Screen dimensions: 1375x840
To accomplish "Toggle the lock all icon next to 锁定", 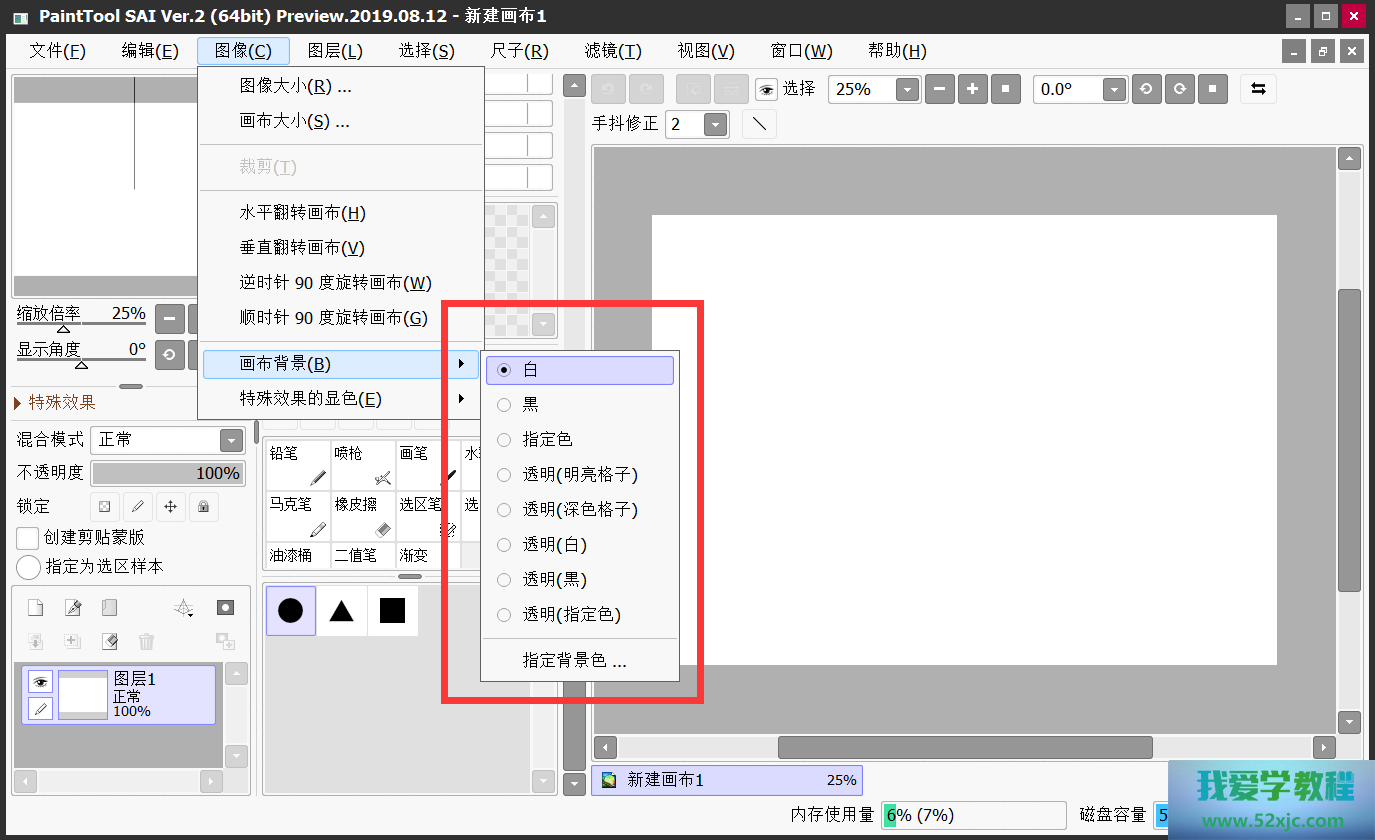I will coord(203,507).
